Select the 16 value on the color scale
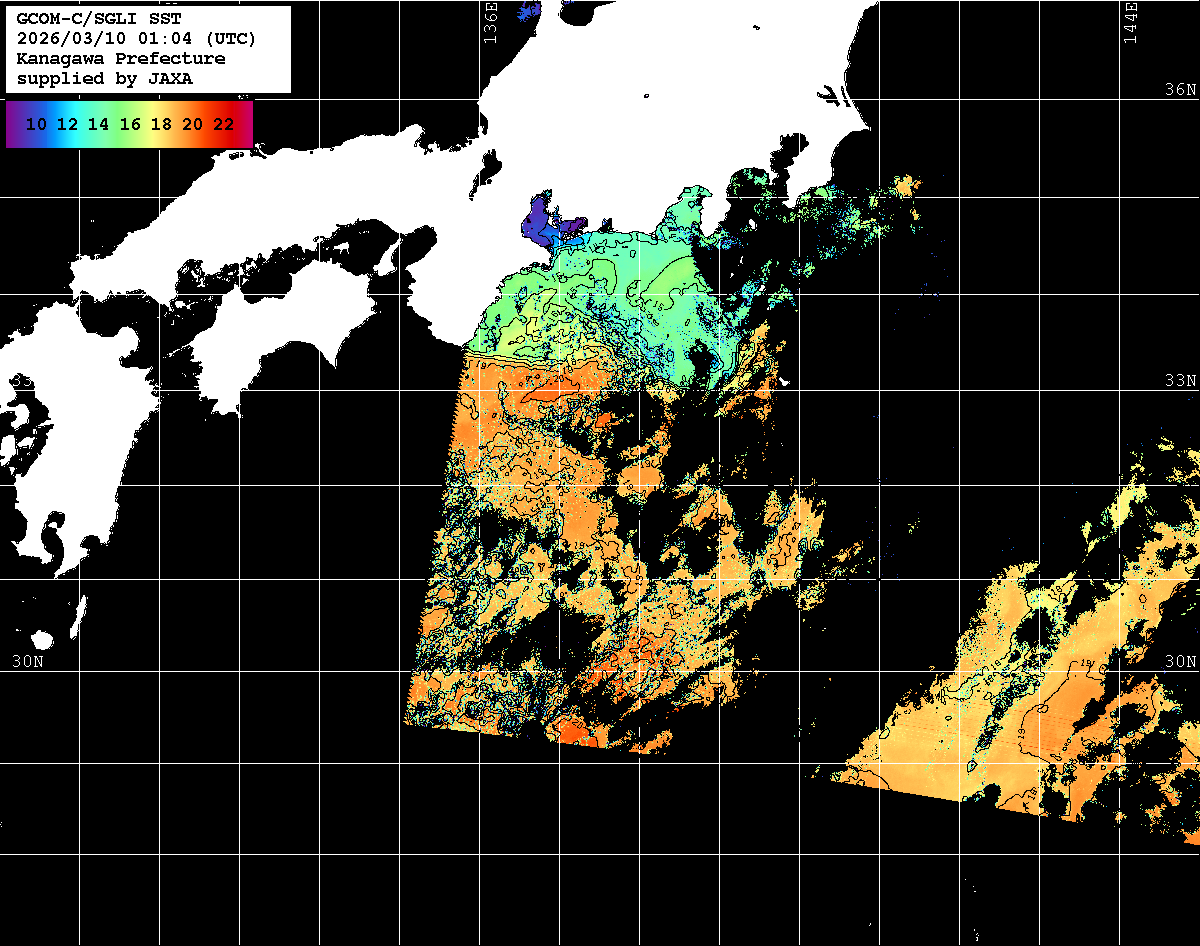 [130, 124]
